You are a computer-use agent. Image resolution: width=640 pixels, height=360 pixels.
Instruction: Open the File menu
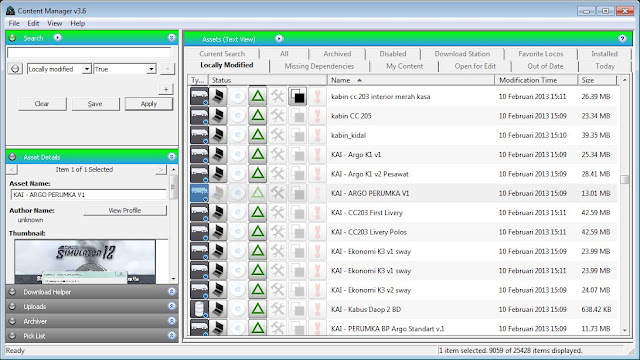click(14, 23)
